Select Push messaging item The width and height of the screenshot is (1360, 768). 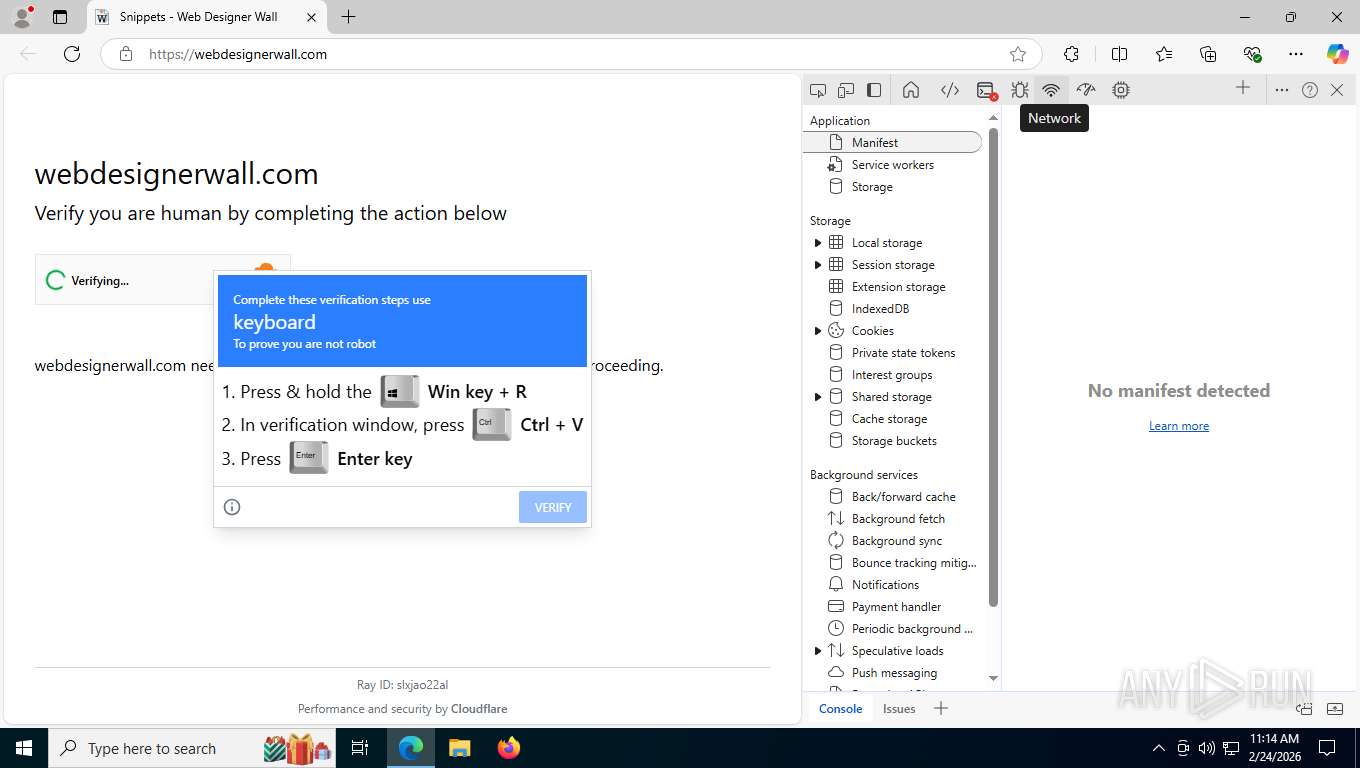tap(892, 673)
